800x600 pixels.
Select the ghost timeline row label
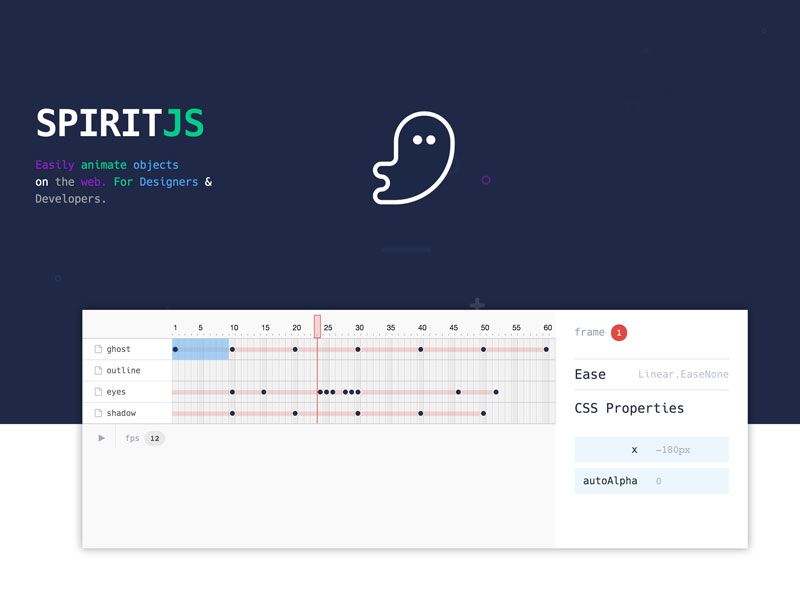point(118,349)
